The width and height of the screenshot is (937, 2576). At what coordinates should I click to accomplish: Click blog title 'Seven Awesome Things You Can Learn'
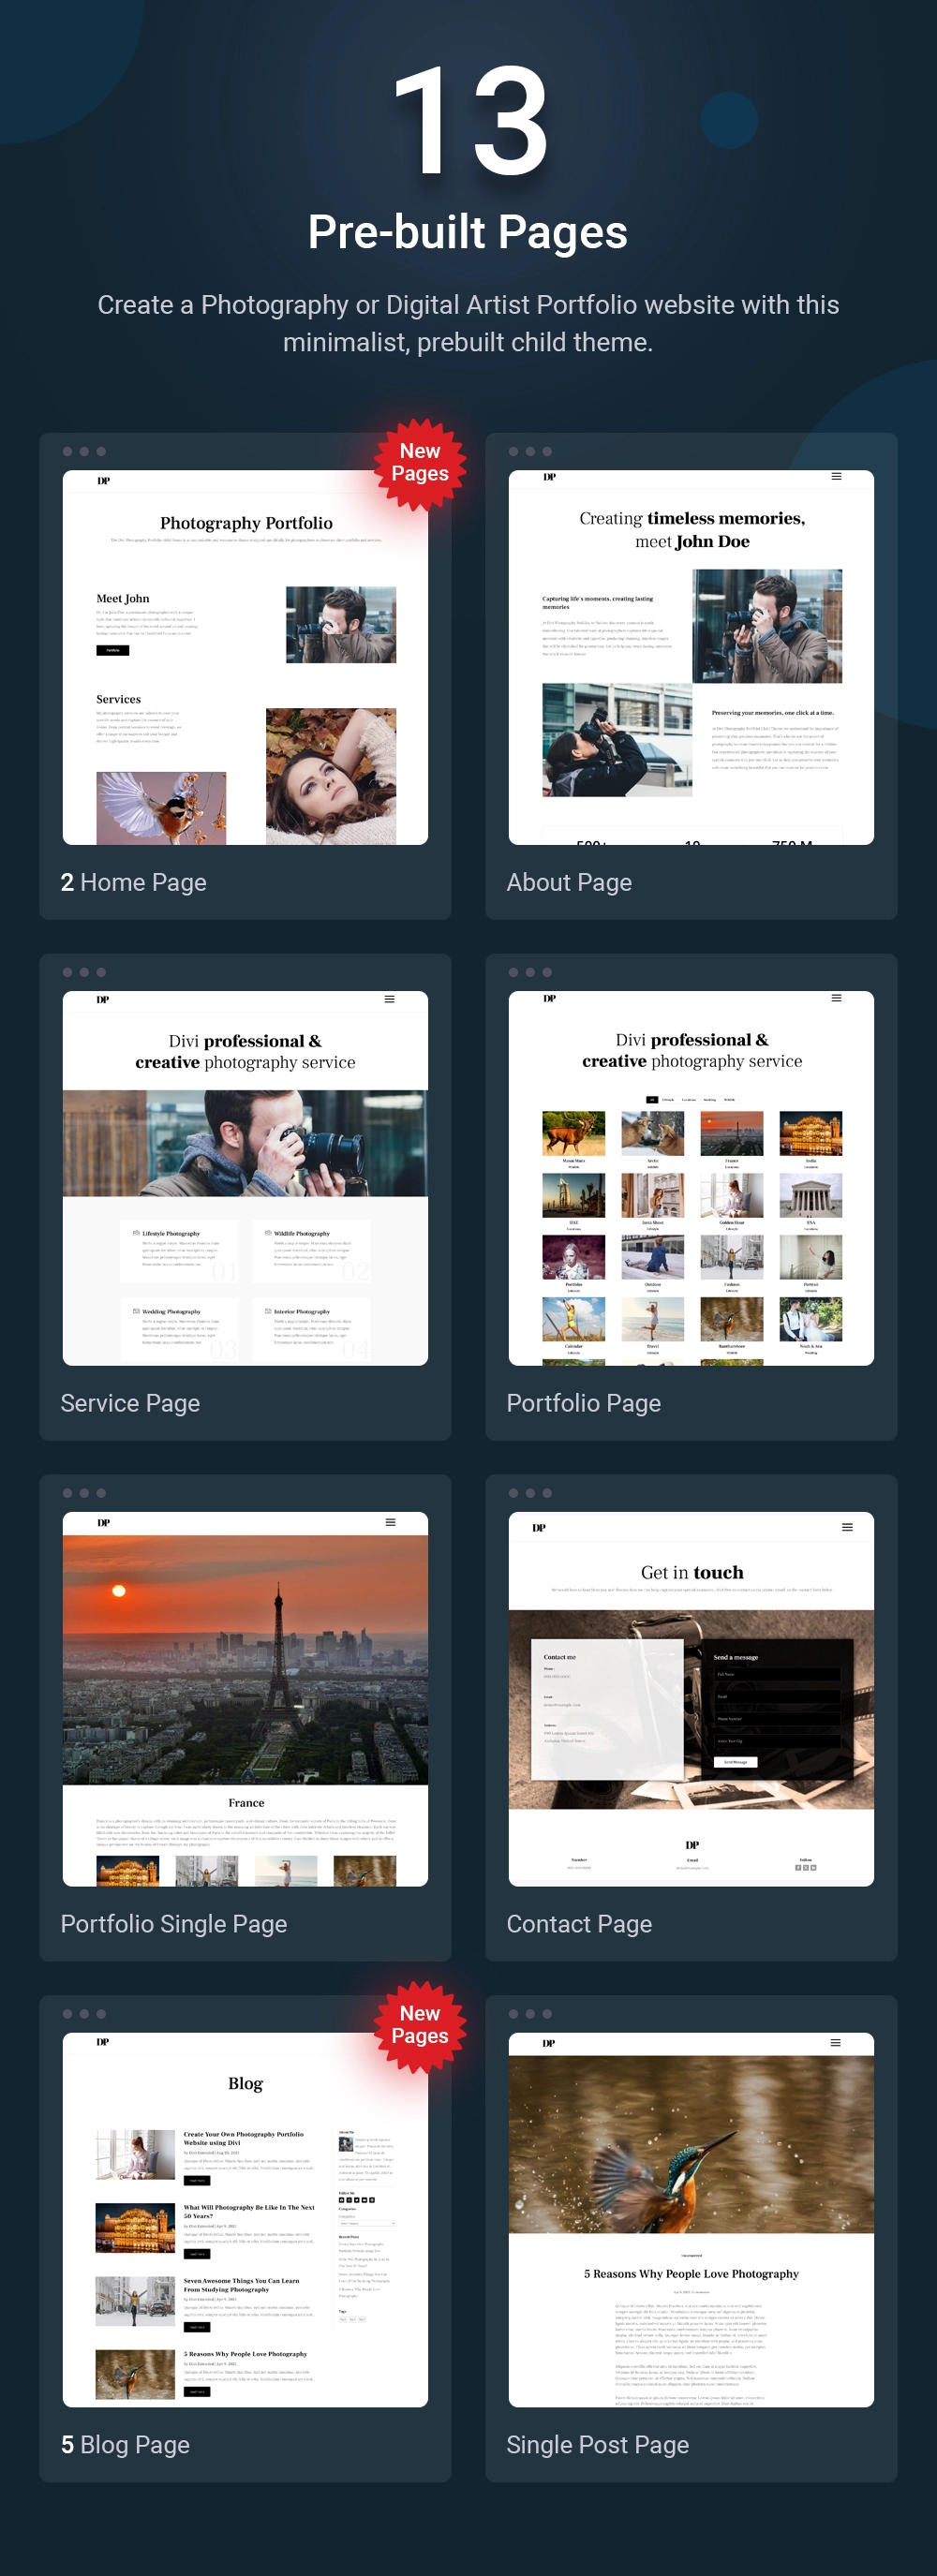point(242,2285)
